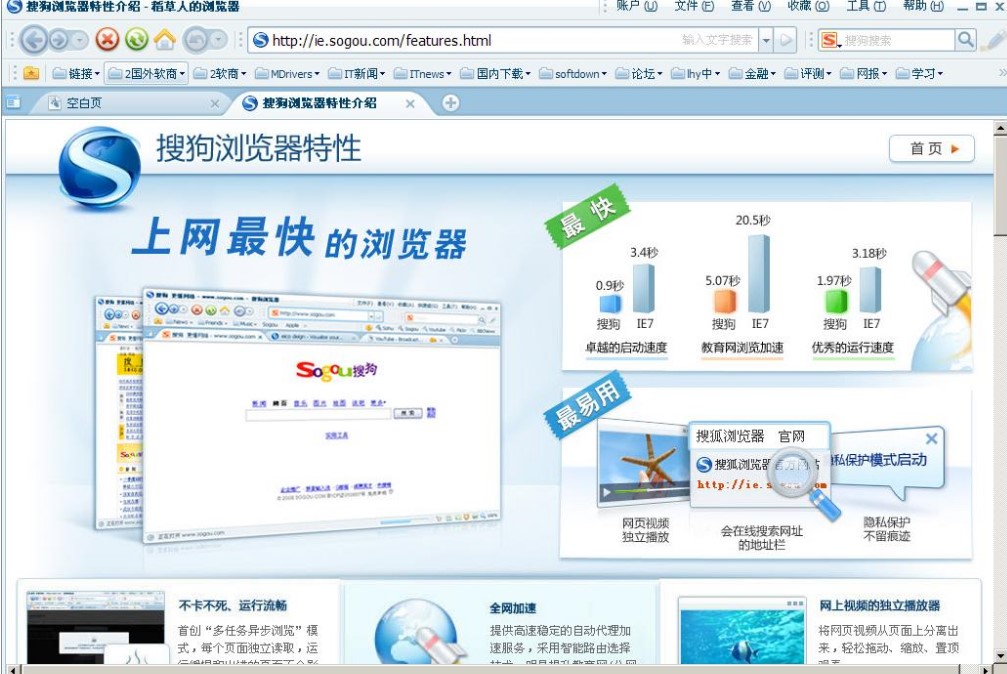Screen dimensions: 1007x674
Task: Go forward with the Forward arrow button
Action: point(58,40)
